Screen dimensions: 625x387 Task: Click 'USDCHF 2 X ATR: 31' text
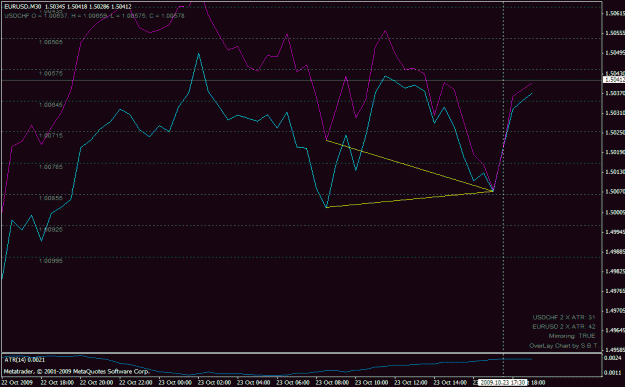(x=564, y=317)
